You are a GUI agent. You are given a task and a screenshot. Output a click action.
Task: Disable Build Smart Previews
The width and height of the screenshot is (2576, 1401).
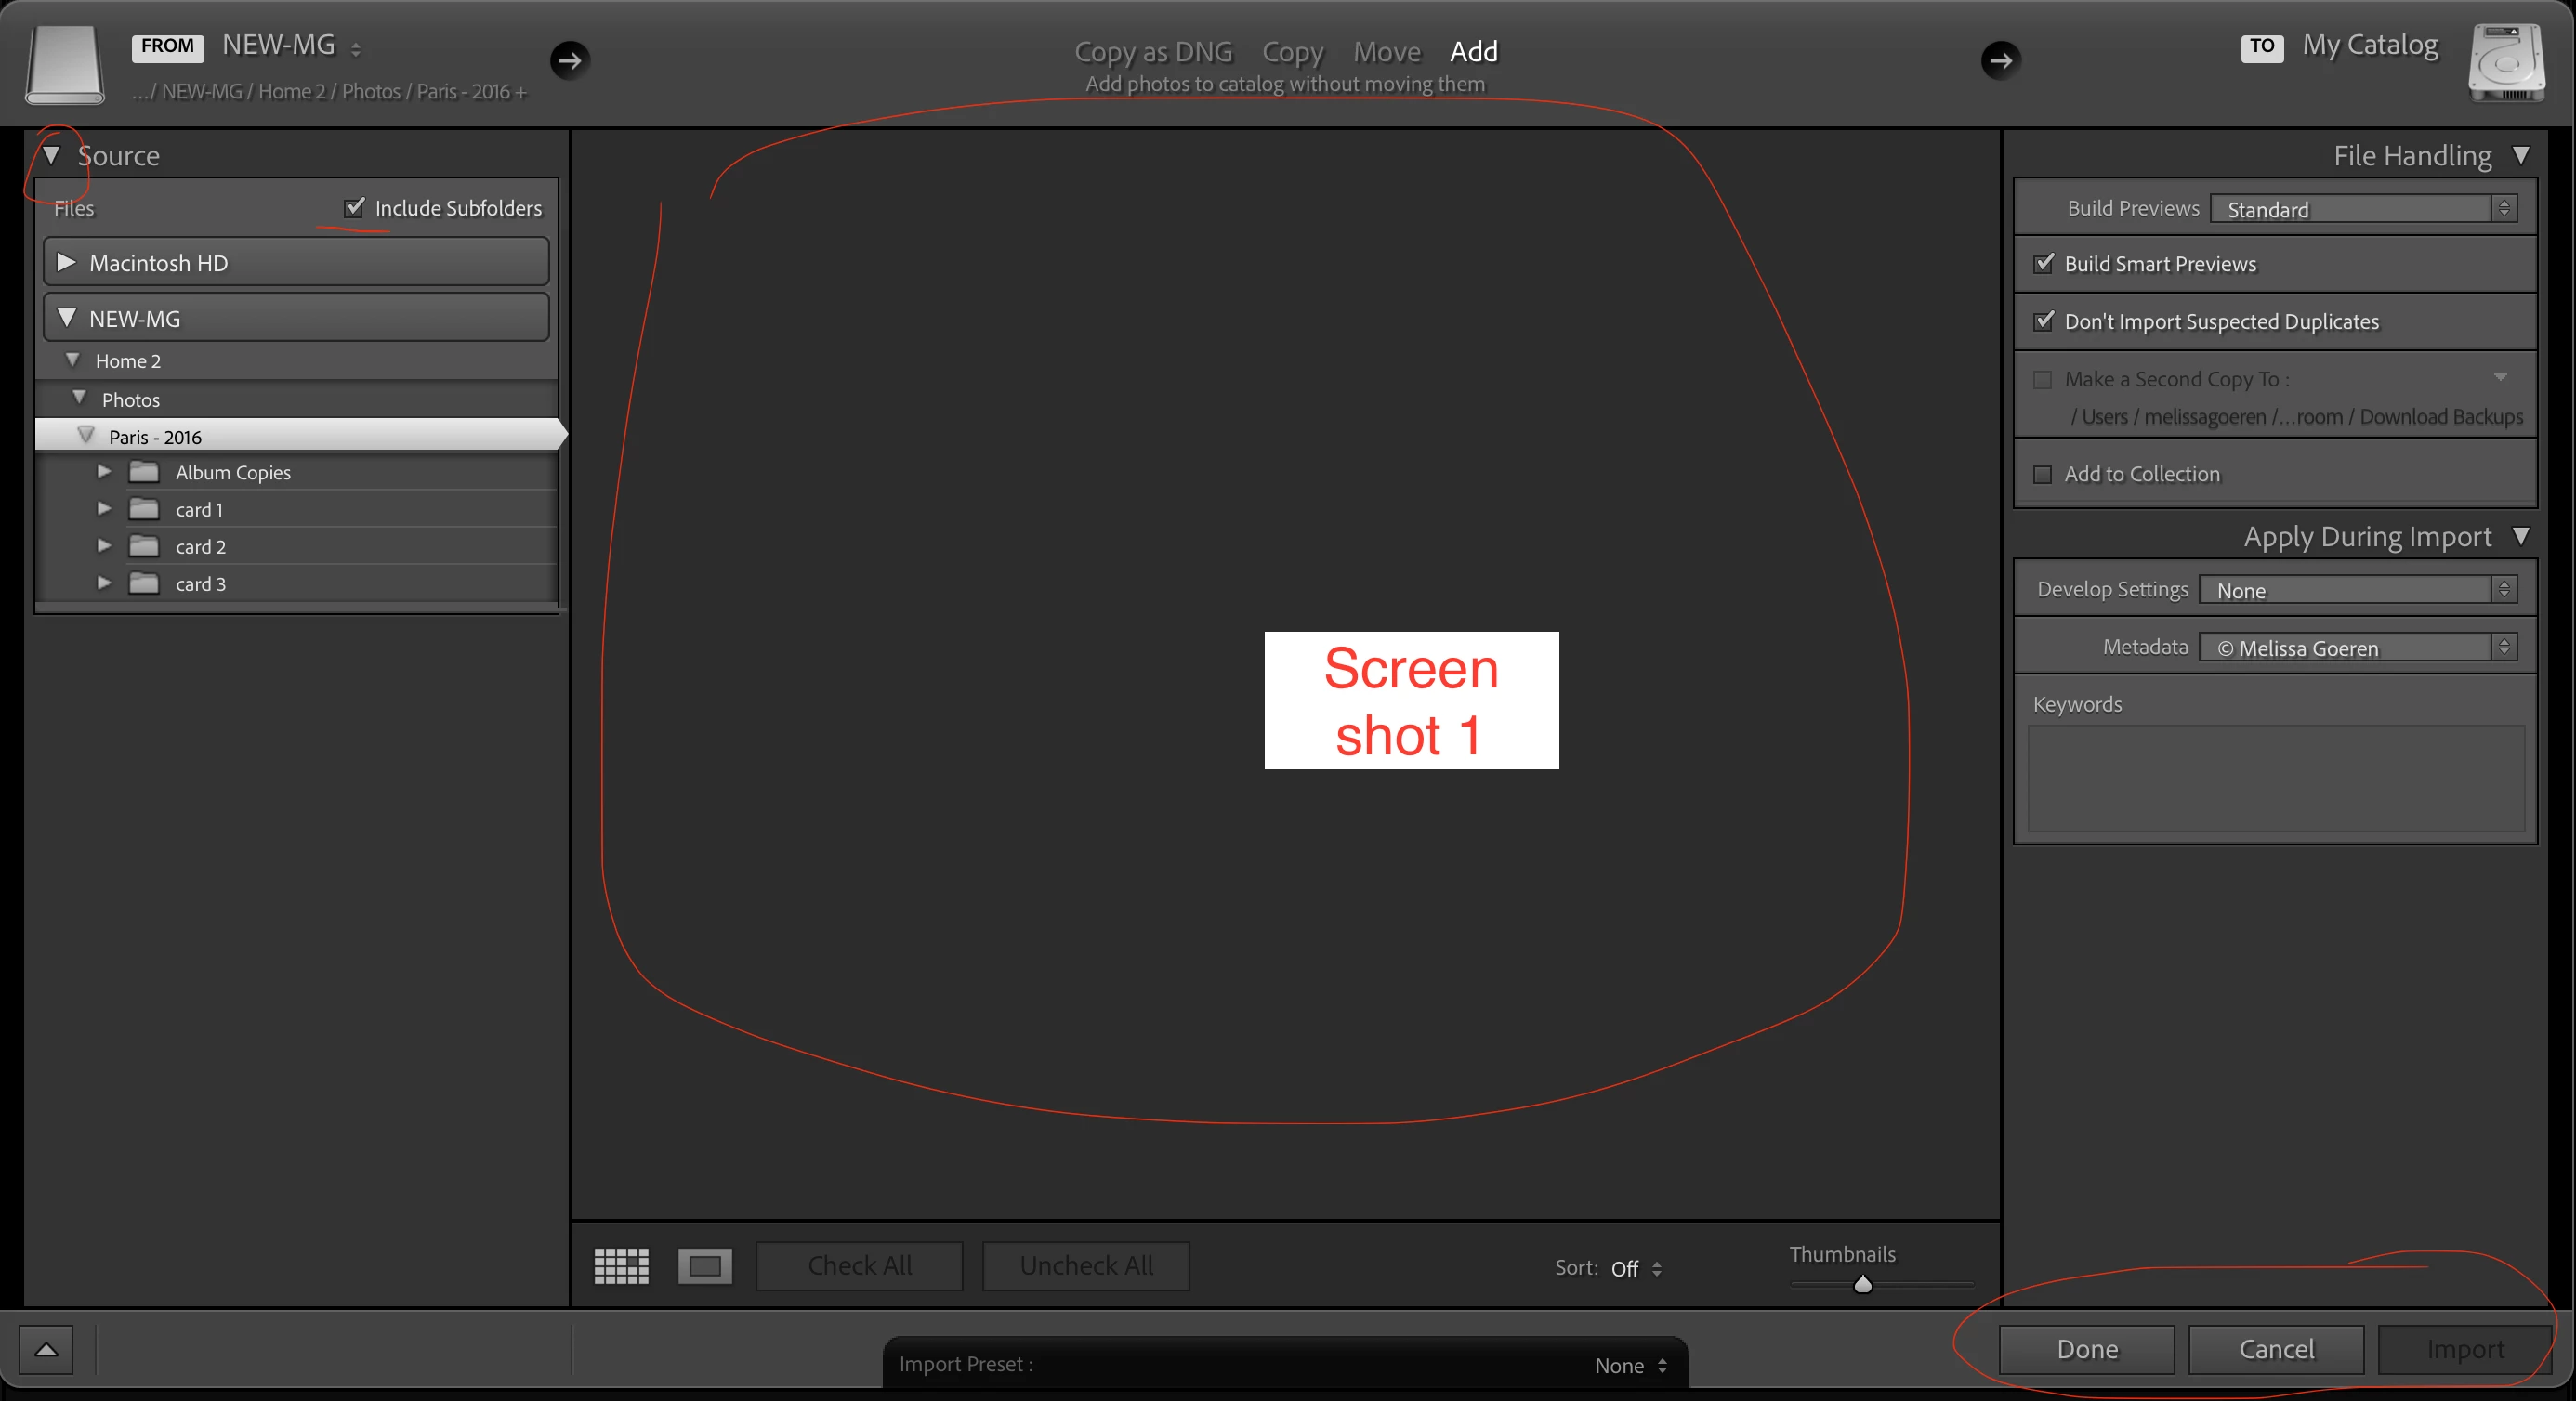pos(2043,263)
